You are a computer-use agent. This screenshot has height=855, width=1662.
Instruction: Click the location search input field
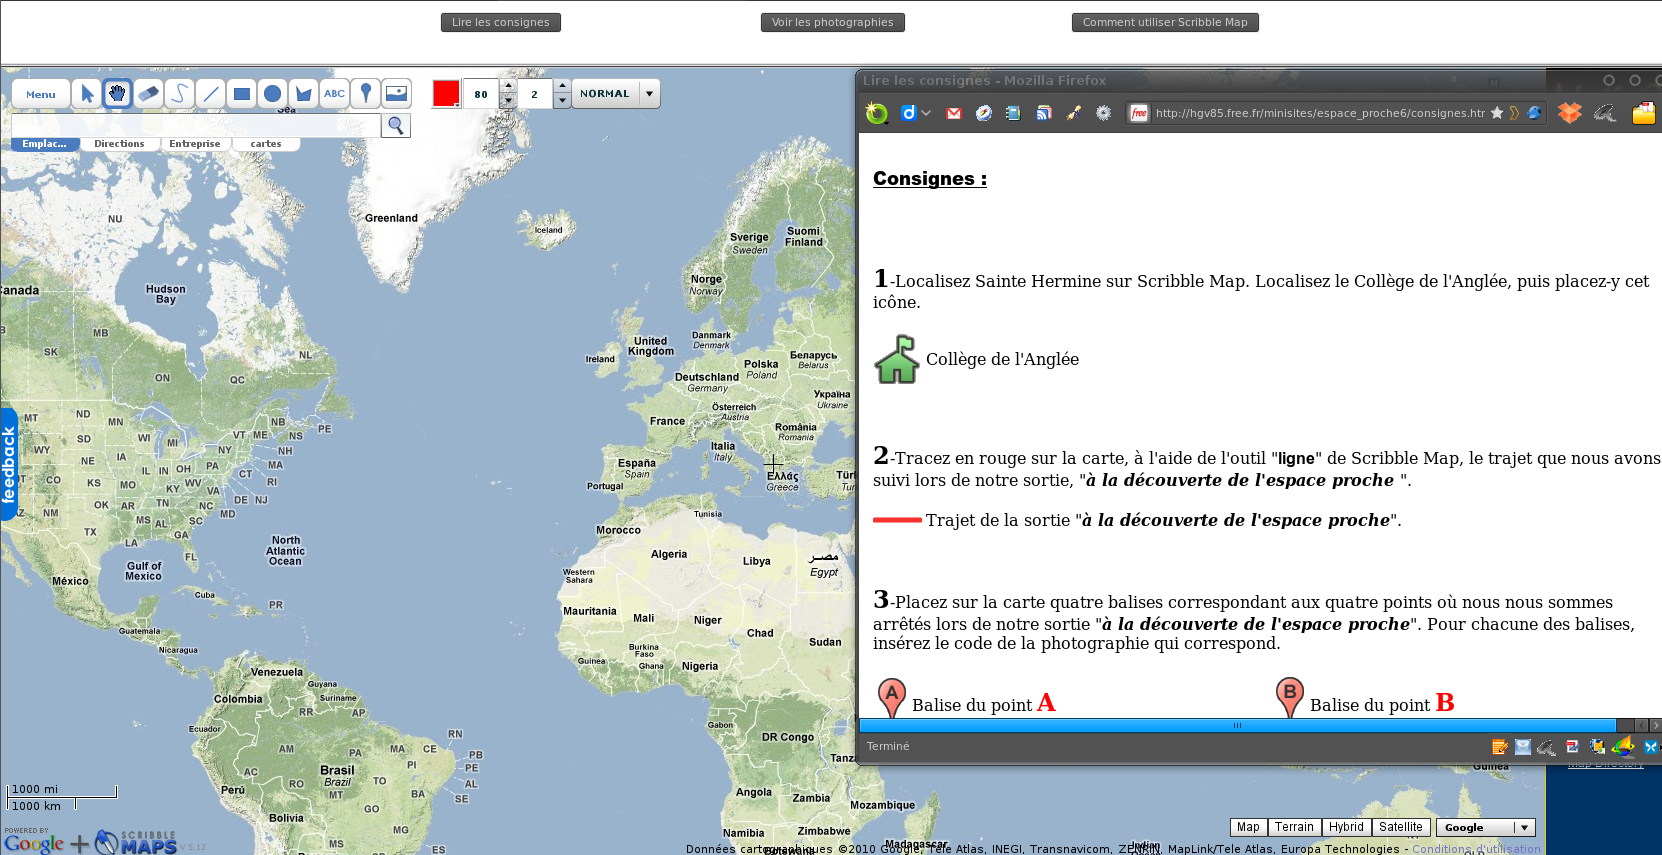196,125
